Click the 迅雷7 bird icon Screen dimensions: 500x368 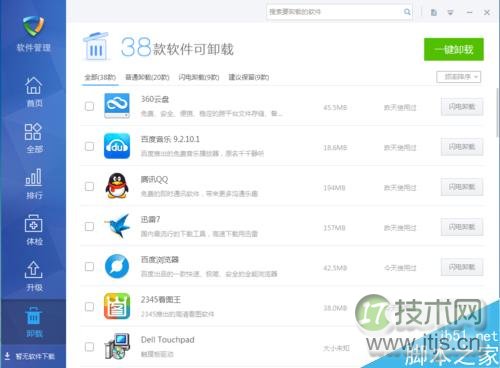pos(117,226)
